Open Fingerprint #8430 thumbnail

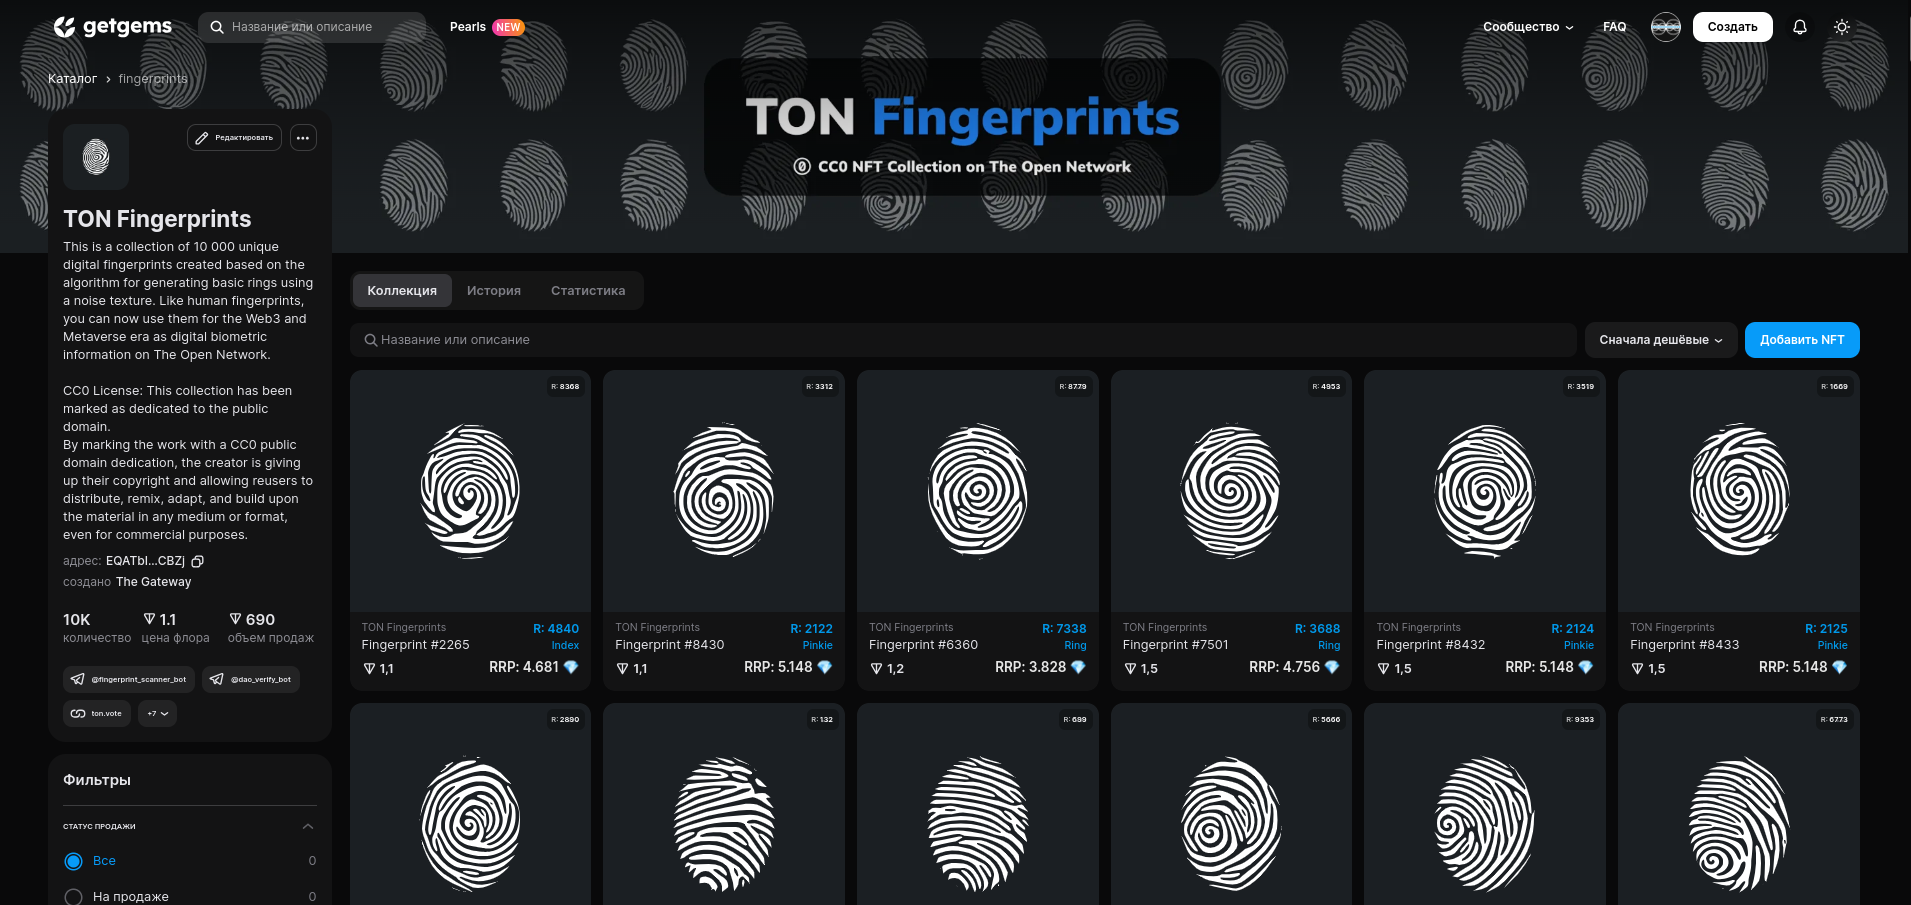pyautogui.click(x=724, y=491)
